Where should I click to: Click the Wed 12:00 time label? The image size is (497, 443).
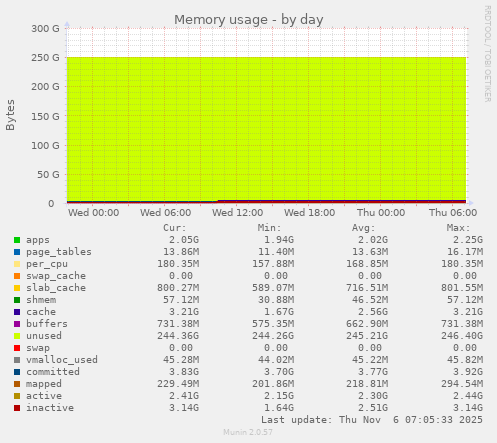238,213
